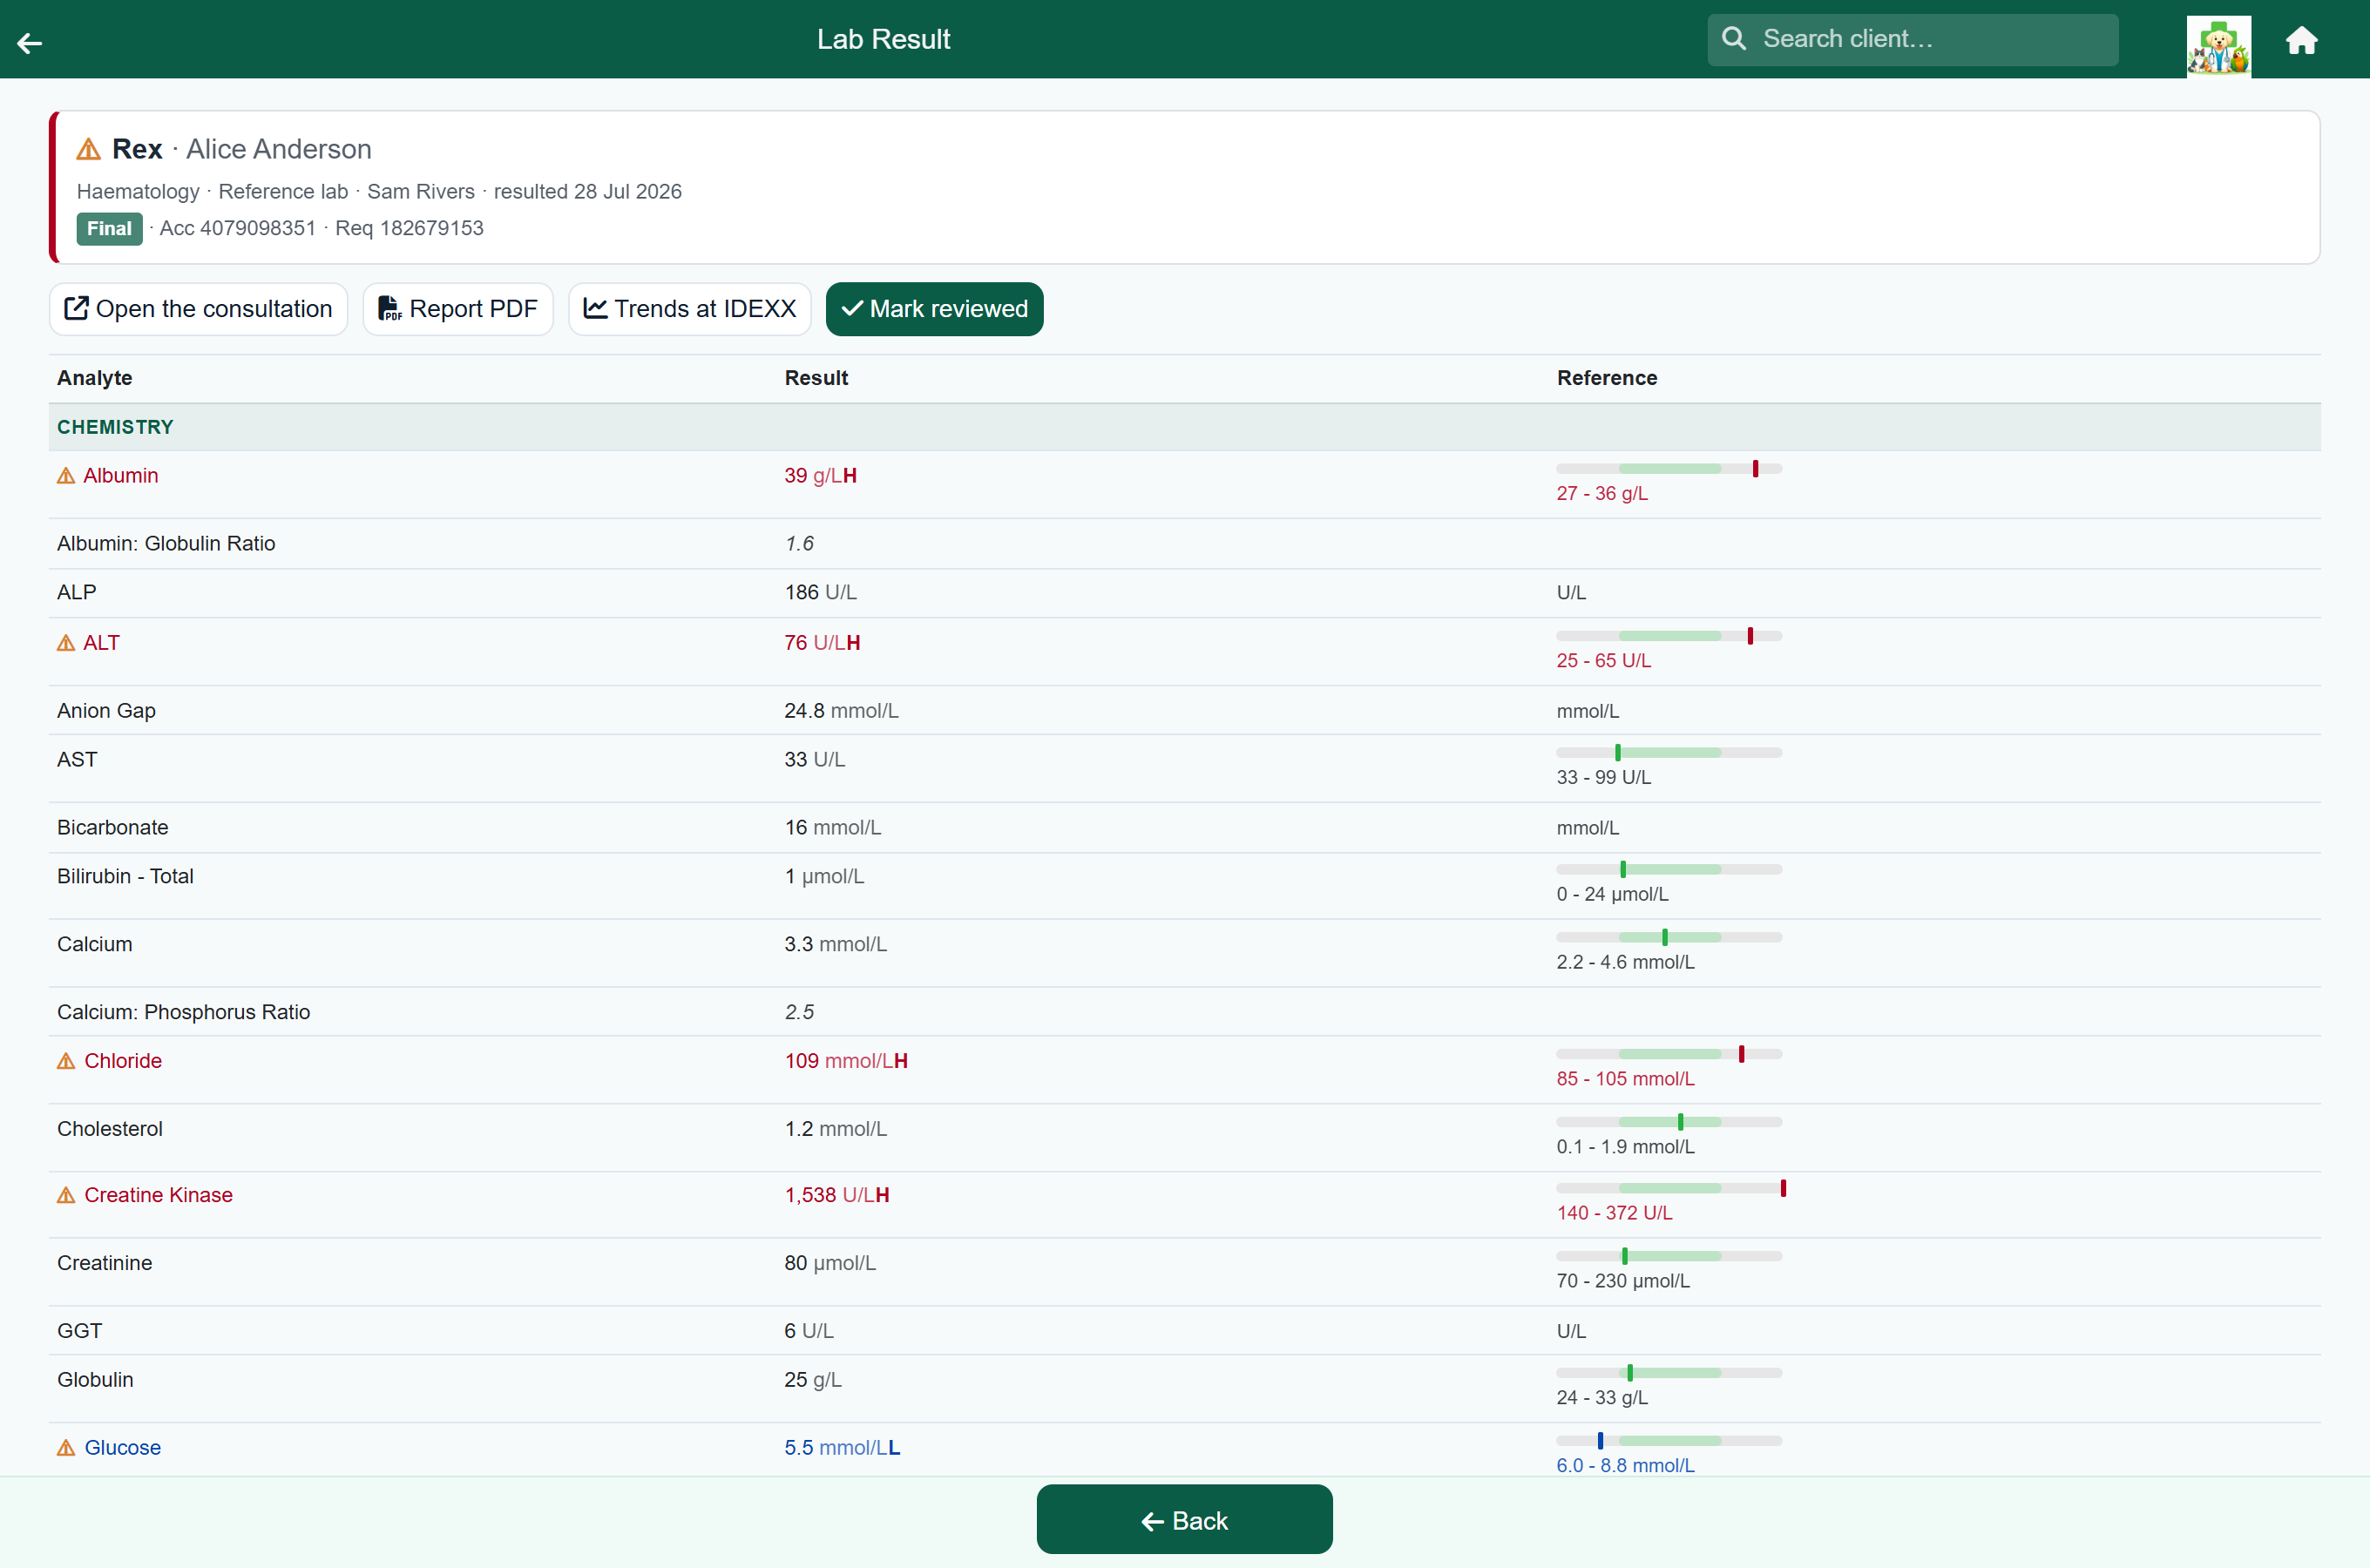The height and width of the screenshot is (1568, 2370).
Task: Click the search magnifier icon
Action: tap(1734, 39)
